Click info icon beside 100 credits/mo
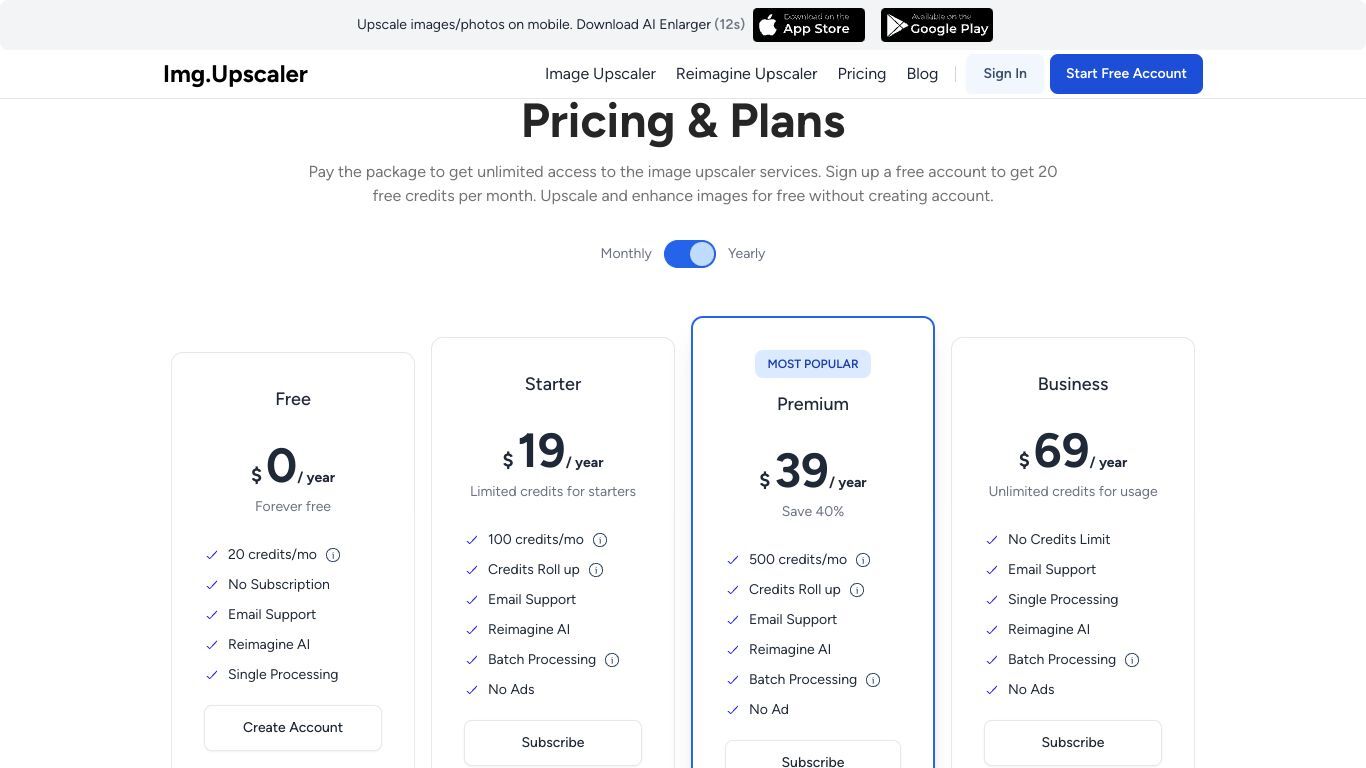This screenshot has height=768, width=1366. 600,540
